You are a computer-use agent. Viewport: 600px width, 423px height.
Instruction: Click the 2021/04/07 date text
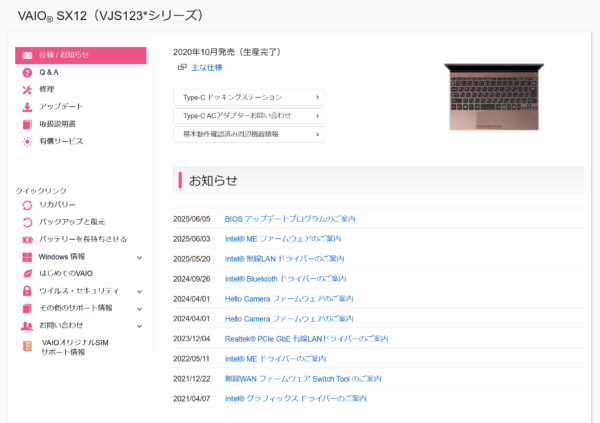click(x=192, y=399)
